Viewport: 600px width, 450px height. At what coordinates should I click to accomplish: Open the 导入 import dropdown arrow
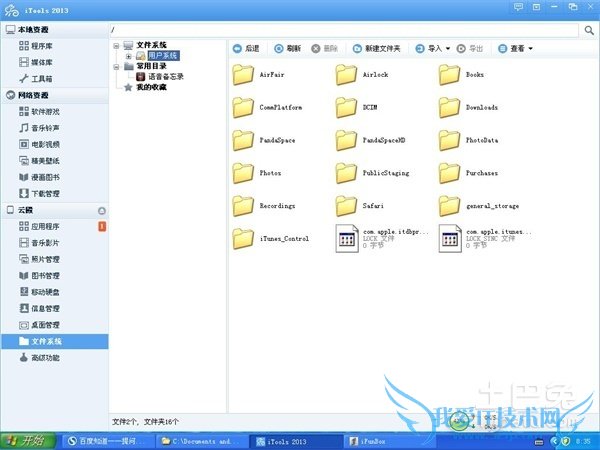pyautogui.click(x=448, y=49)
